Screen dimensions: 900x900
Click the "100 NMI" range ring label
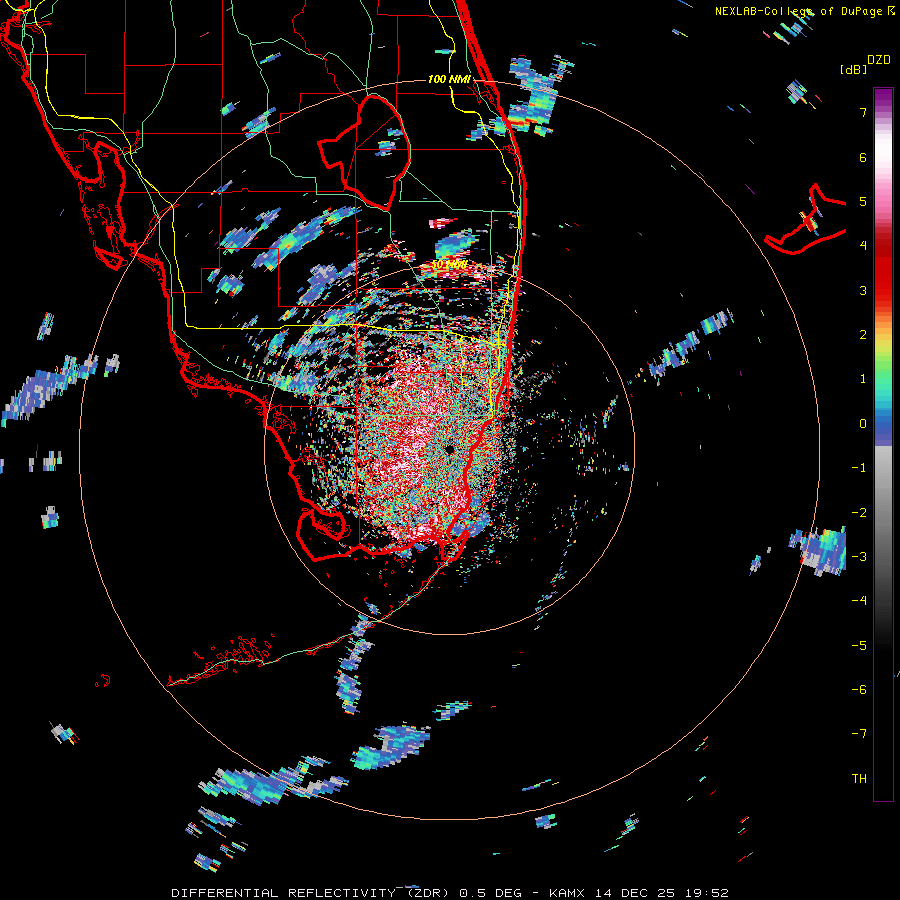point(449,79)
